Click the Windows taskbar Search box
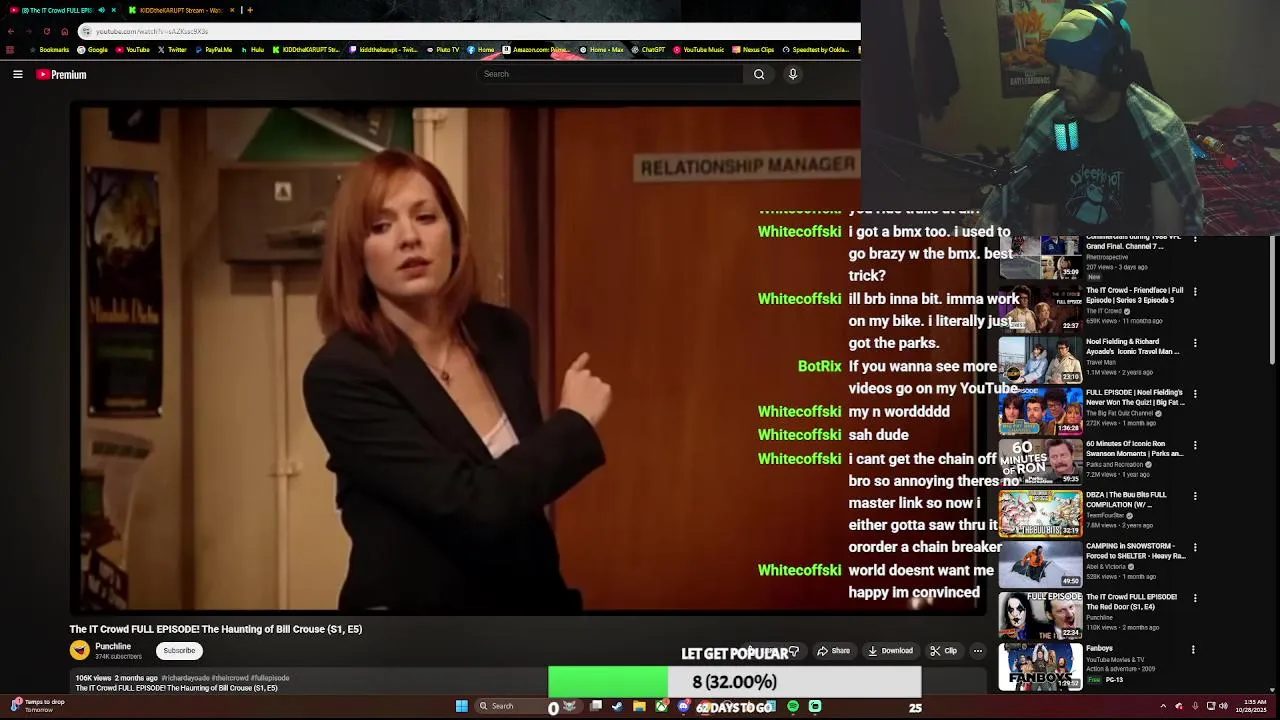Viewport: 1280px width, 720px height. click(528, 706)
